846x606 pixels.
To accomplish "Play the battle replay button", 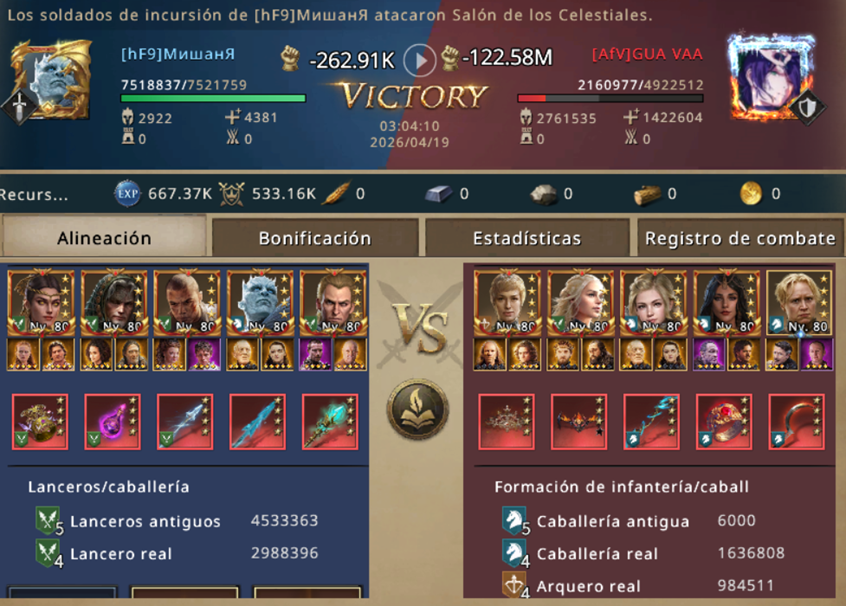I will click(x=419, y=60).
